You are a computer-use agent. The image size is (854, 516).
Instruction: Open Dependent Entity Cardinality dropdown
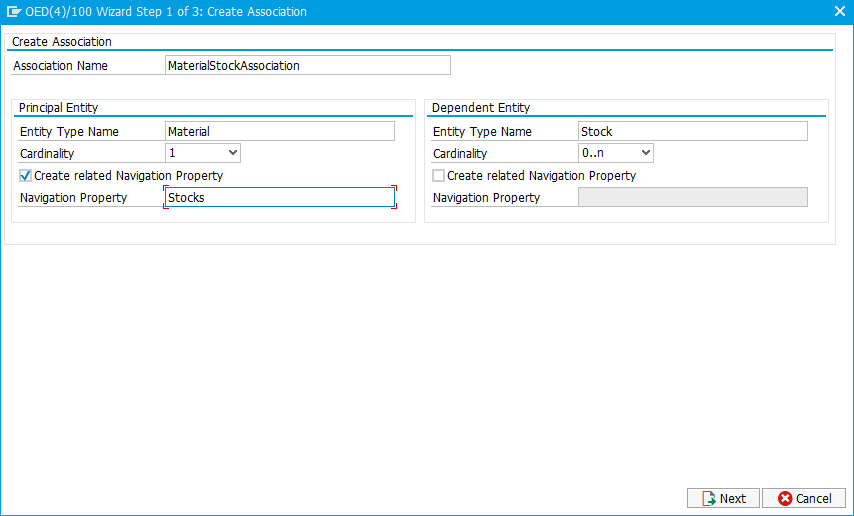pos(615,153)
